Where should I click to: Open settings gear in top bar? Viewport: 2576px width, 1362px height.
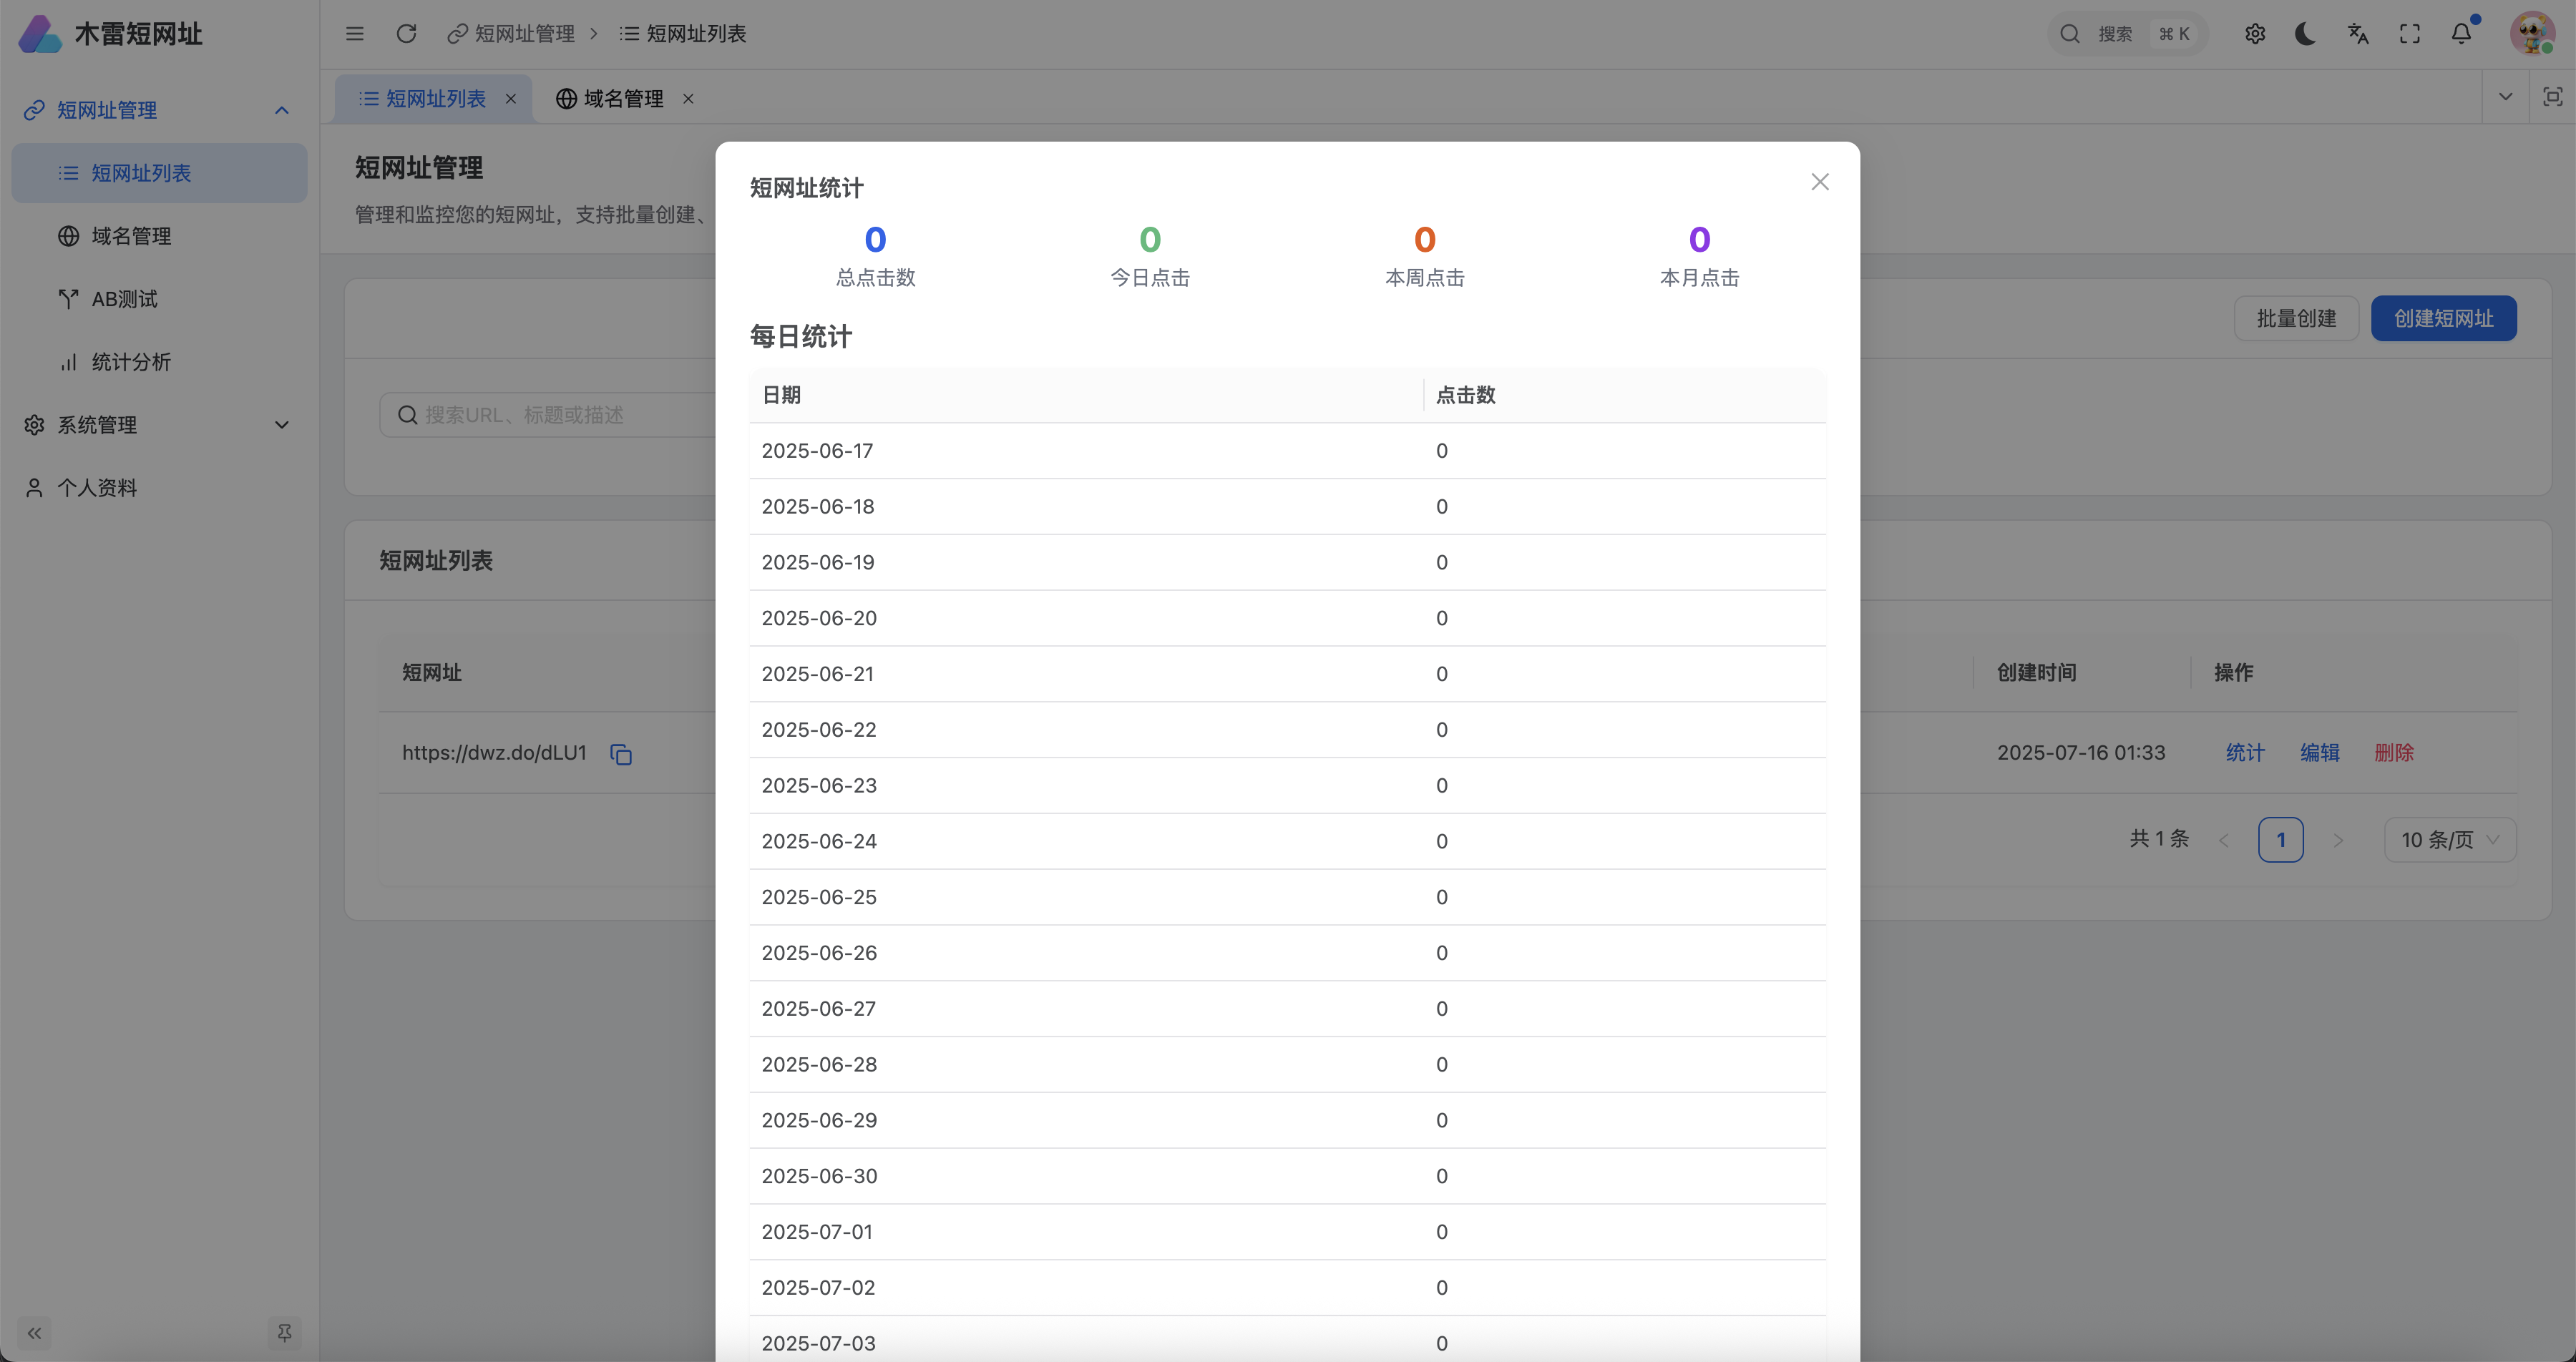coord(2254,34)
